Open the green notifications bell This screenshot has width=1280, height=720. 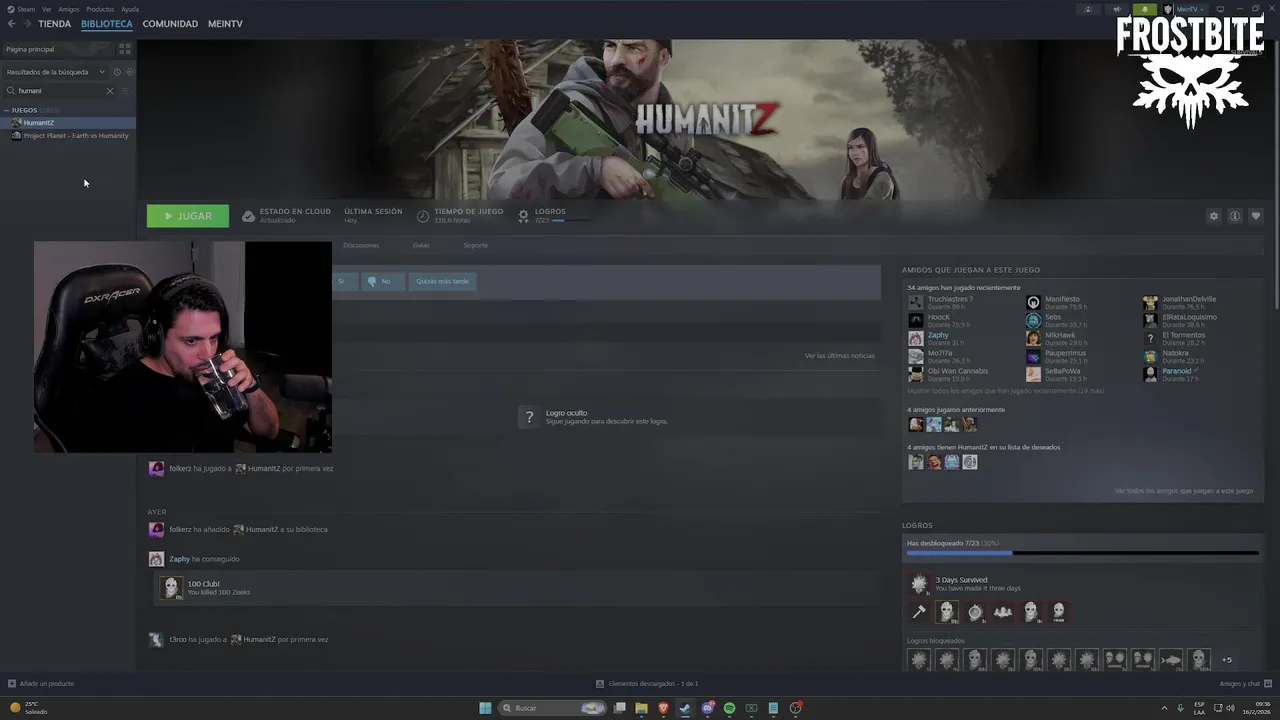(1145, 9)
